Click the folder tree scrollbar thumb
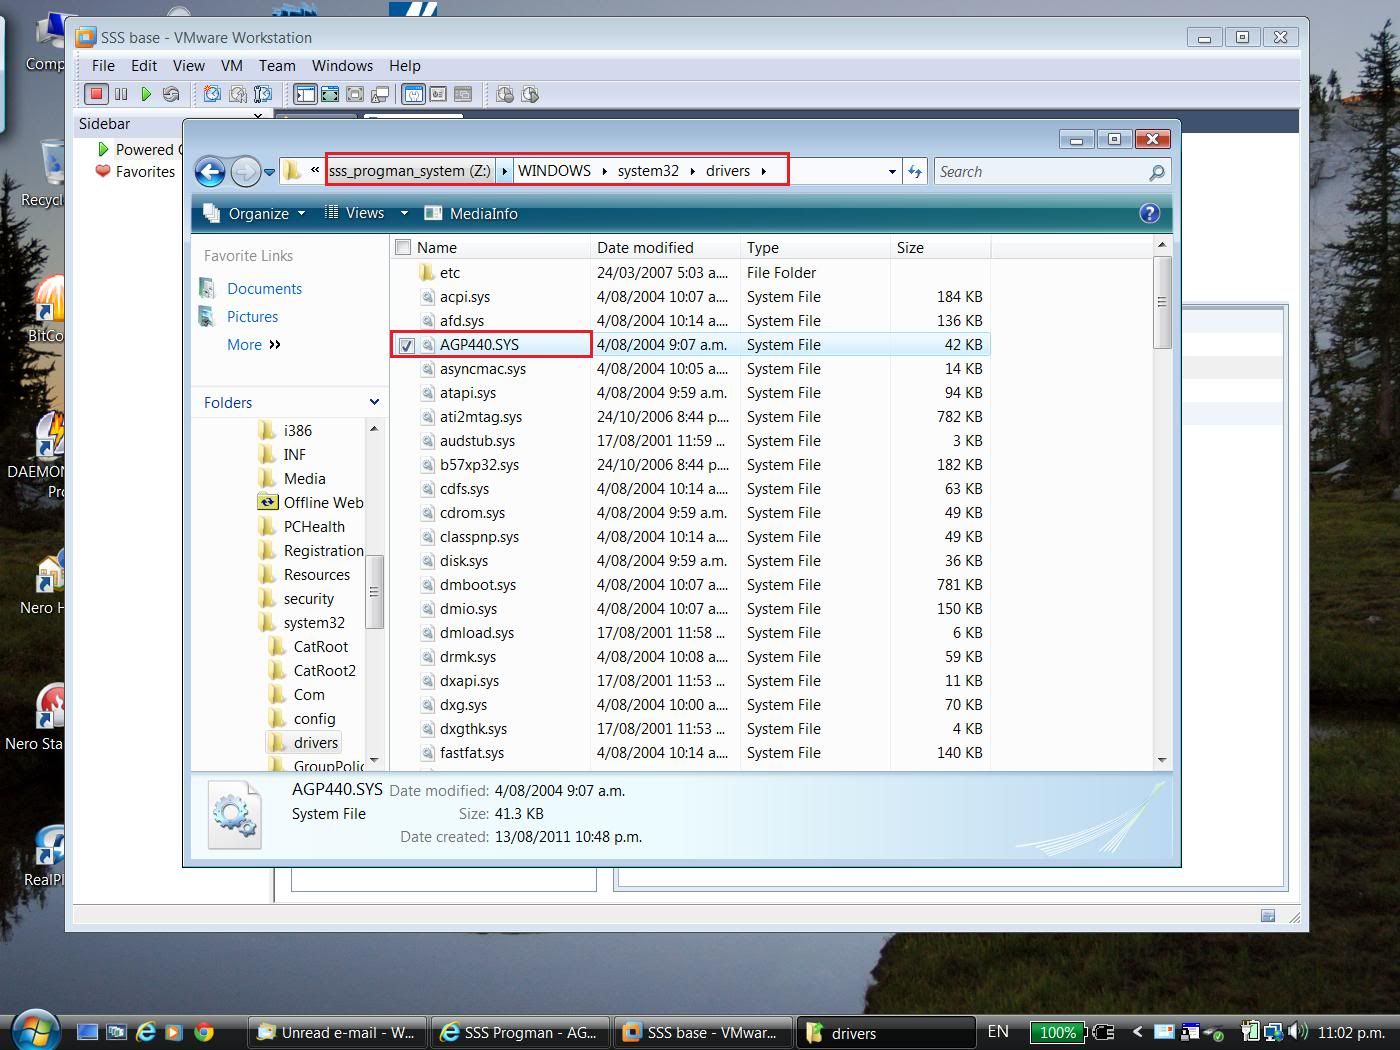The image size is (1400, 1050). pos(374,592)
